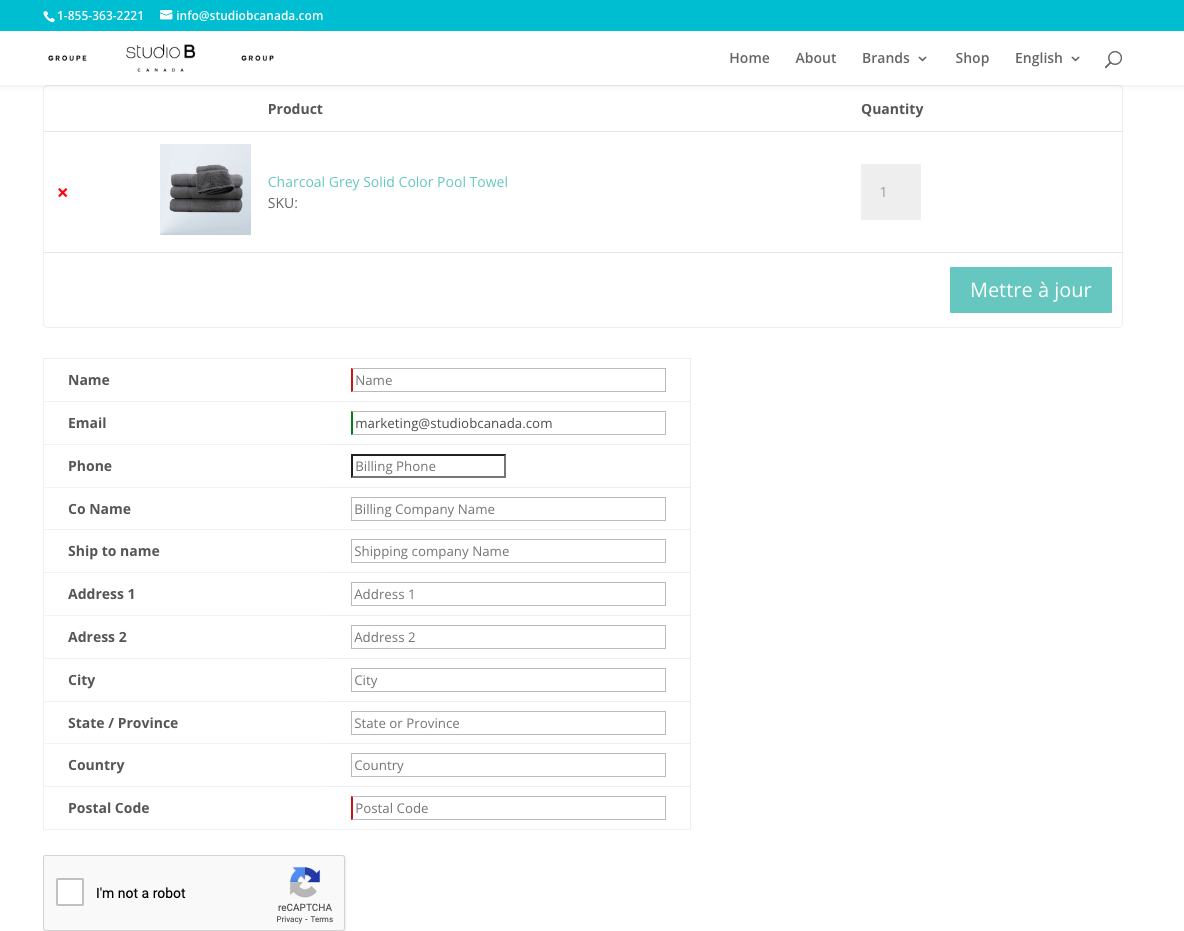The height and width of the screenshot is (931, 1184).
Task: Open the Home menu item
Action: [749, 58]
